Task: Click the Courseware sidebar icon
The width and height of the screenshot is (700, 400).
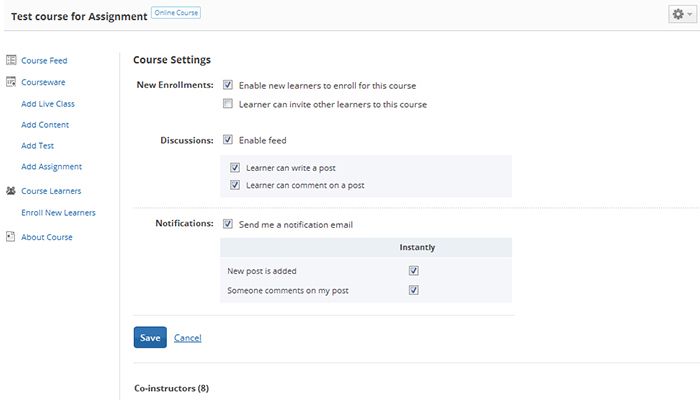Action: click(x=10, y=82)
